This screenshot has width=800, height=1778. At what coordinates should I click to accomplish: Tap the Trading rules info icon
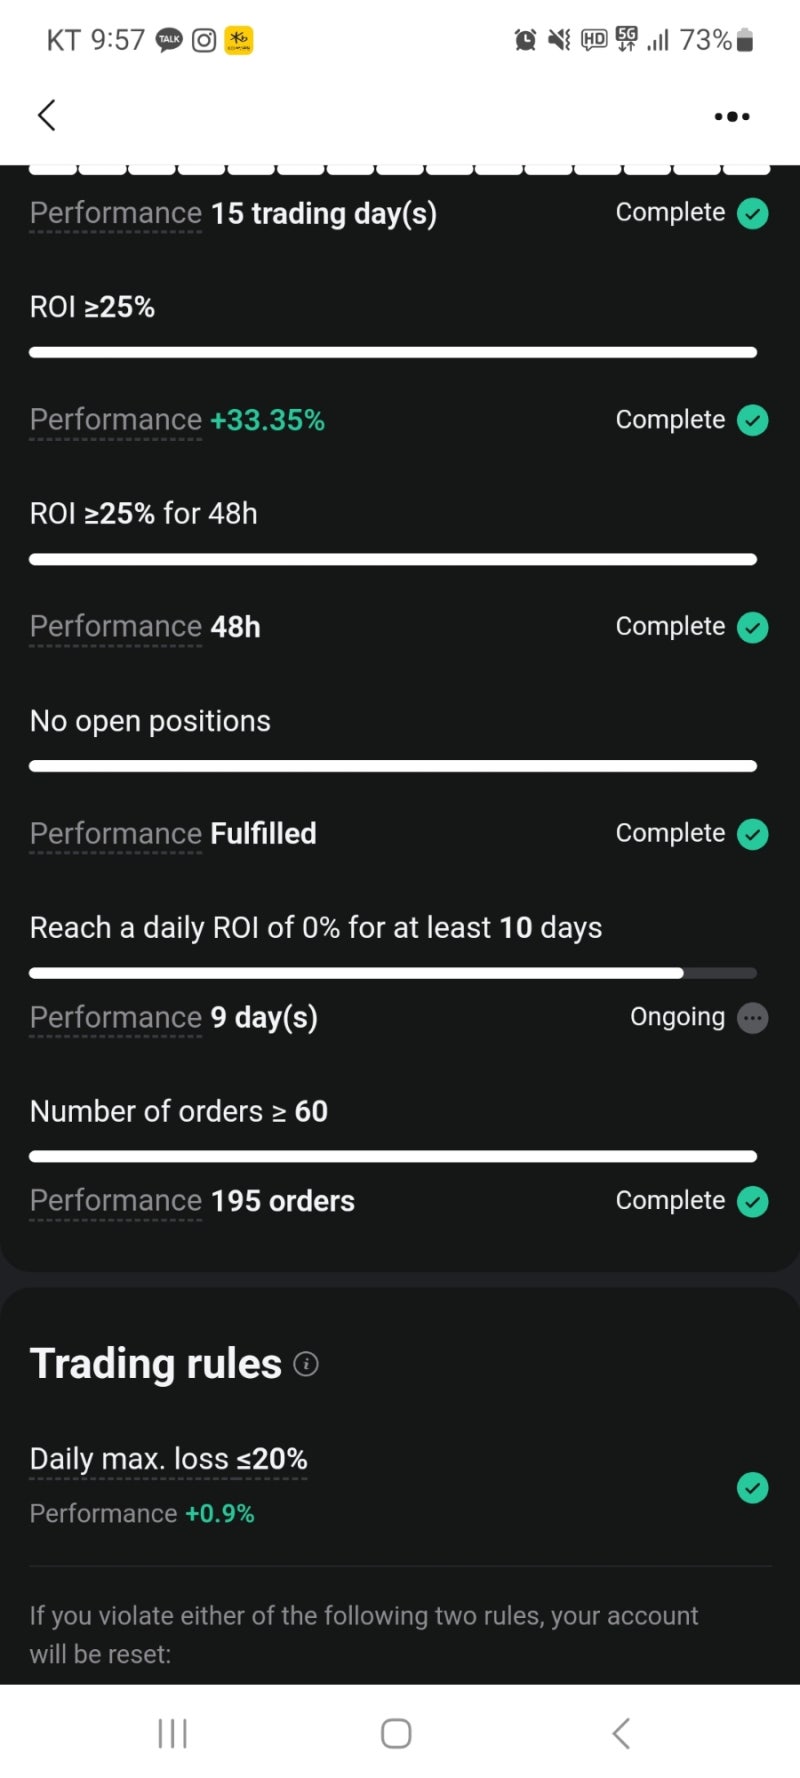click(306, 1364)
